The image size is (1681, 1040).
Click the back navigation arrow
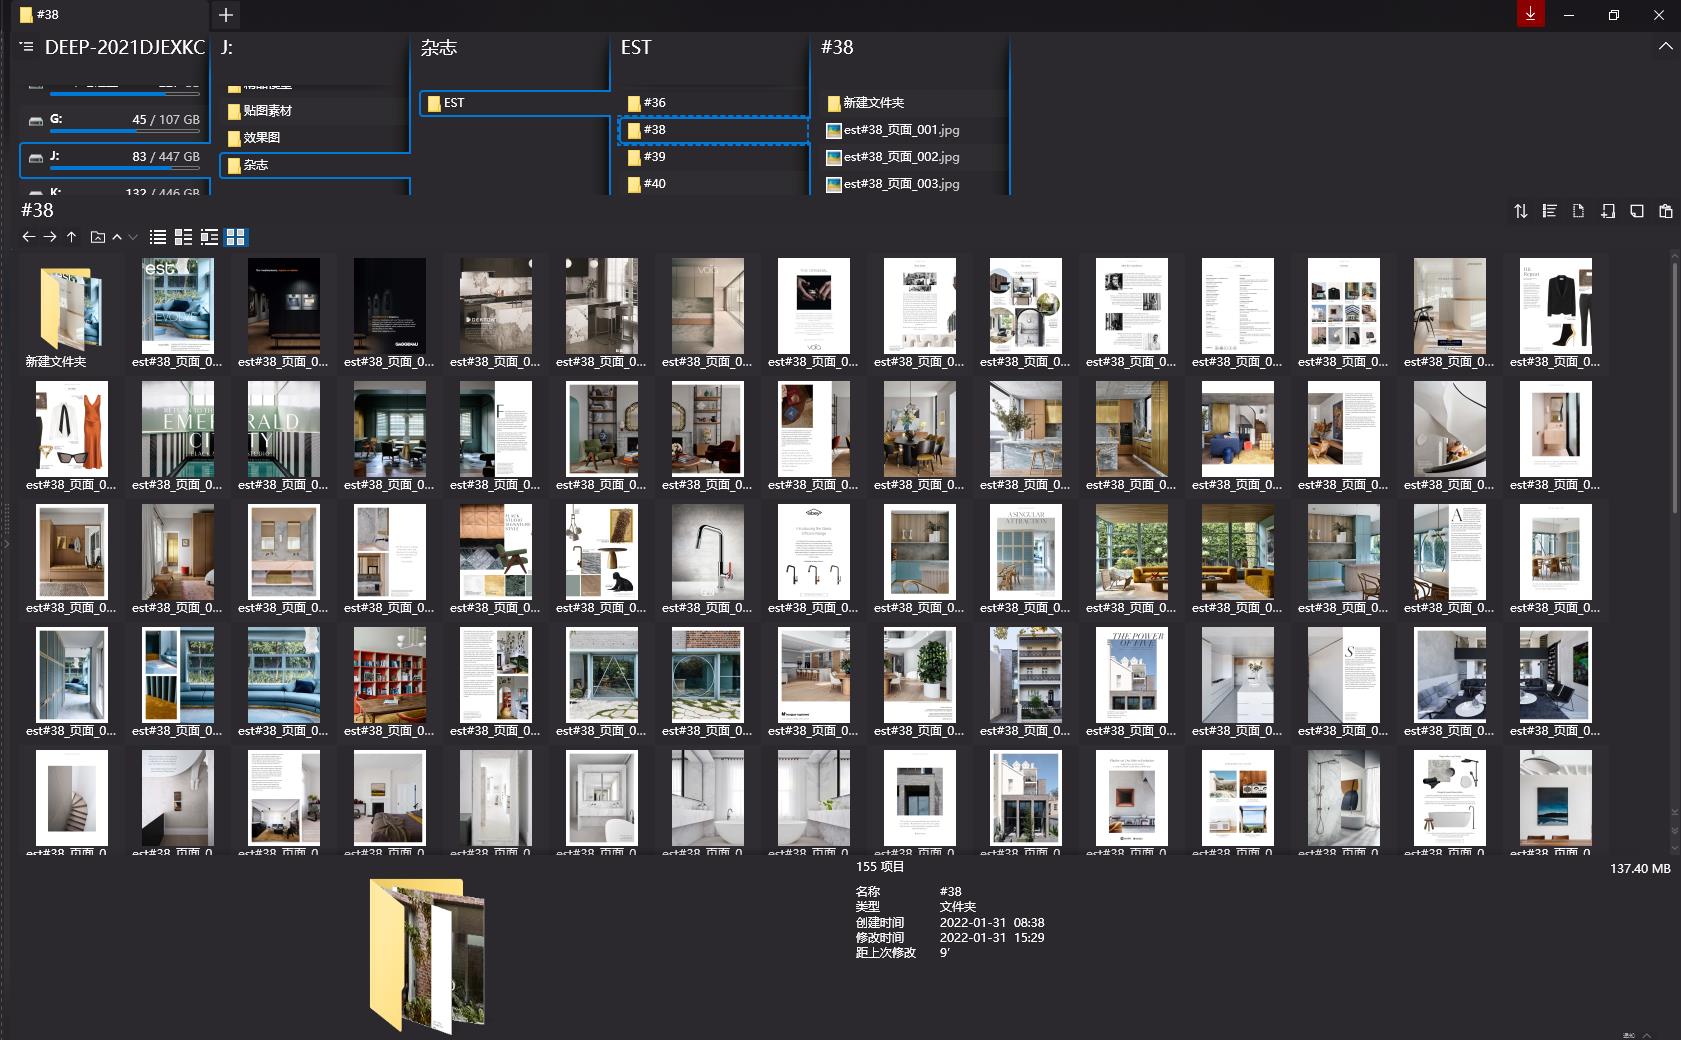28,237
